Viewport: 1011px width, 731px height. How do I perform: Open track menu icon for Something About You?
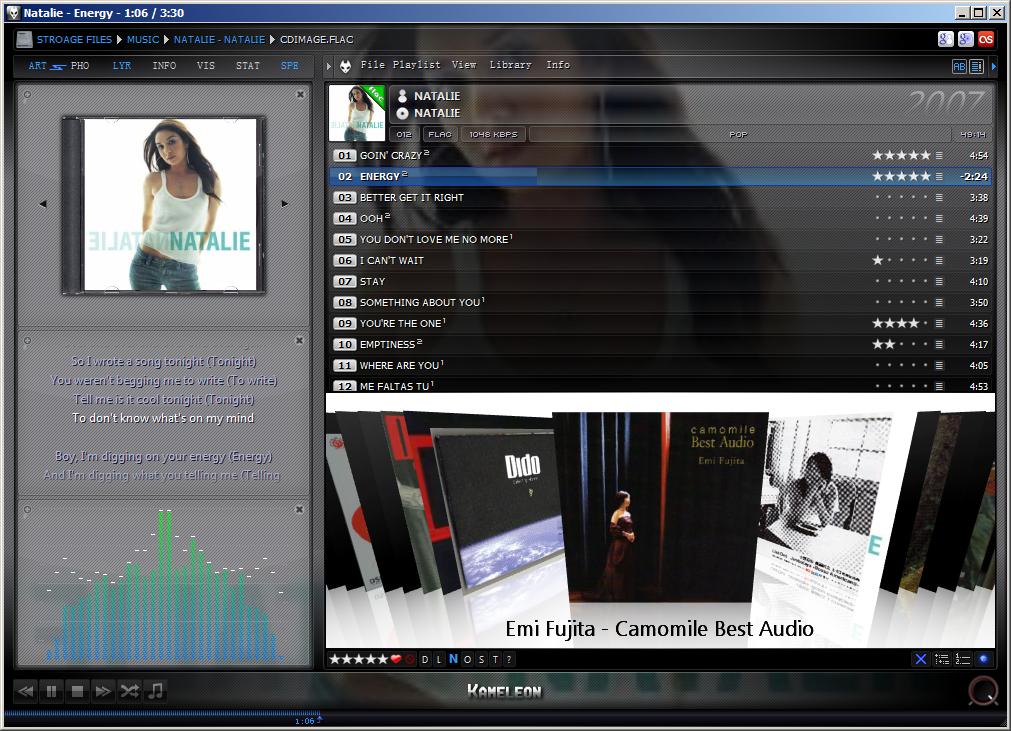click(939, 302)
